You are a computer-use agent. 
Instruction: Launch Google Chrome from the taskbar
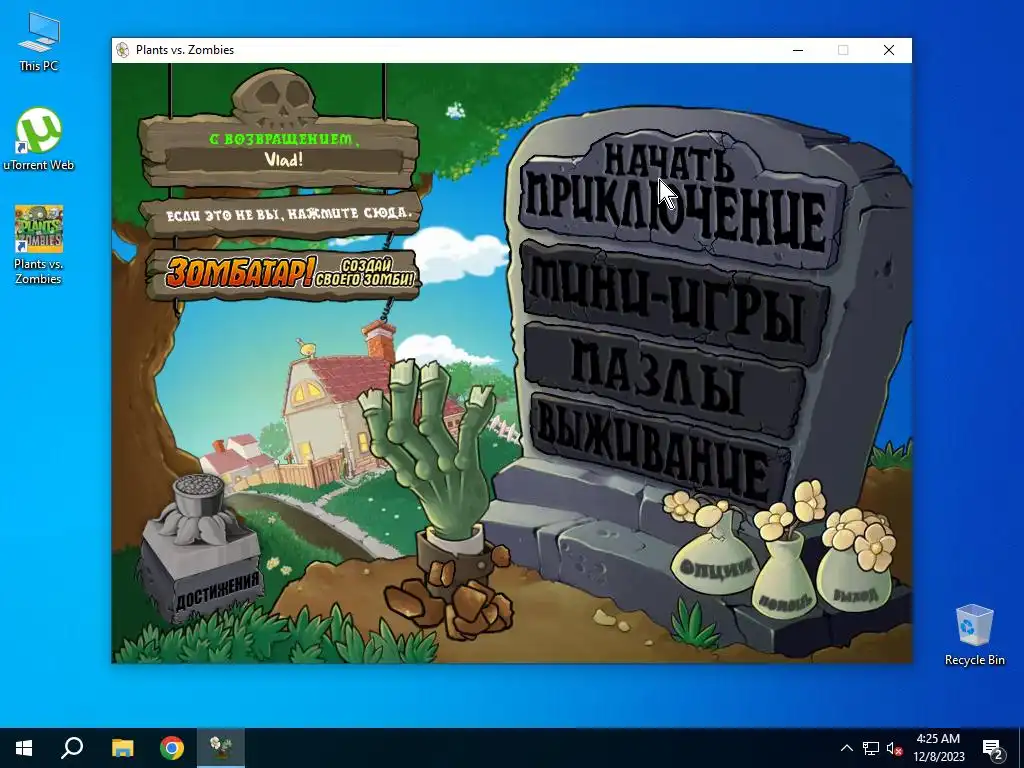pyautogui.click(x=172, y=748)
